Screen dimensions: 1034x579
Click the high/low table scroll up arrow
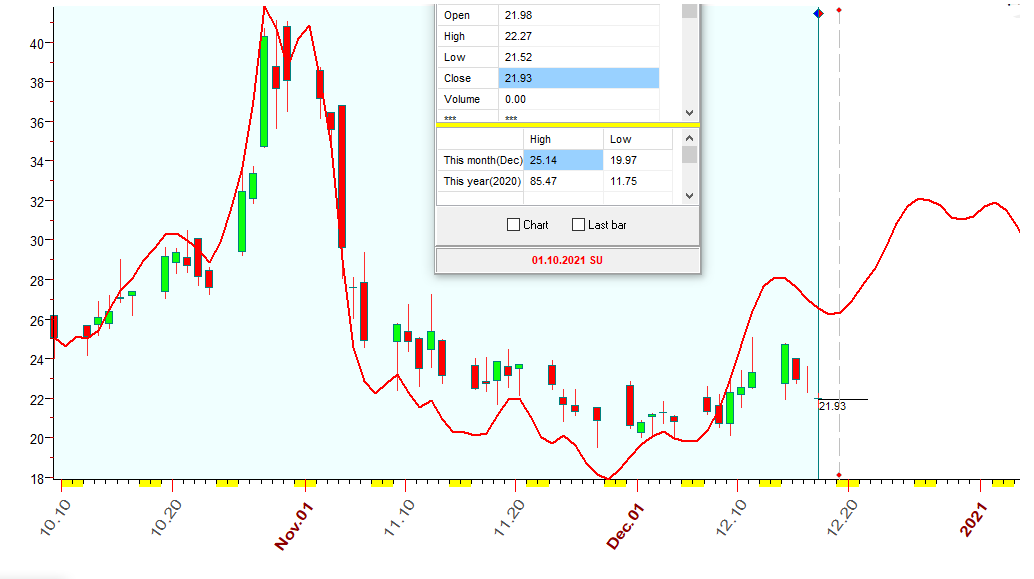tap(689, 138)
